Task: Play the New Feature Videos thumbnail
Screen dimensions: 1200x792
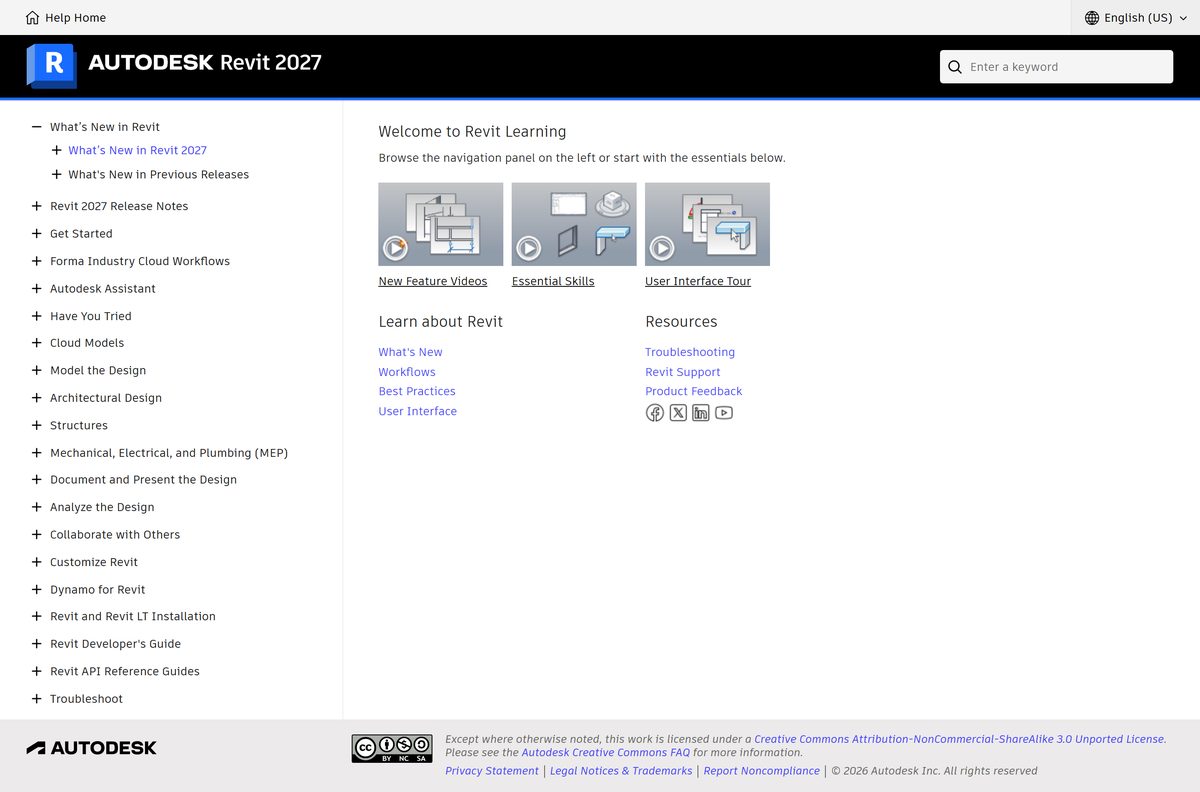Action: tap(441, 224)
